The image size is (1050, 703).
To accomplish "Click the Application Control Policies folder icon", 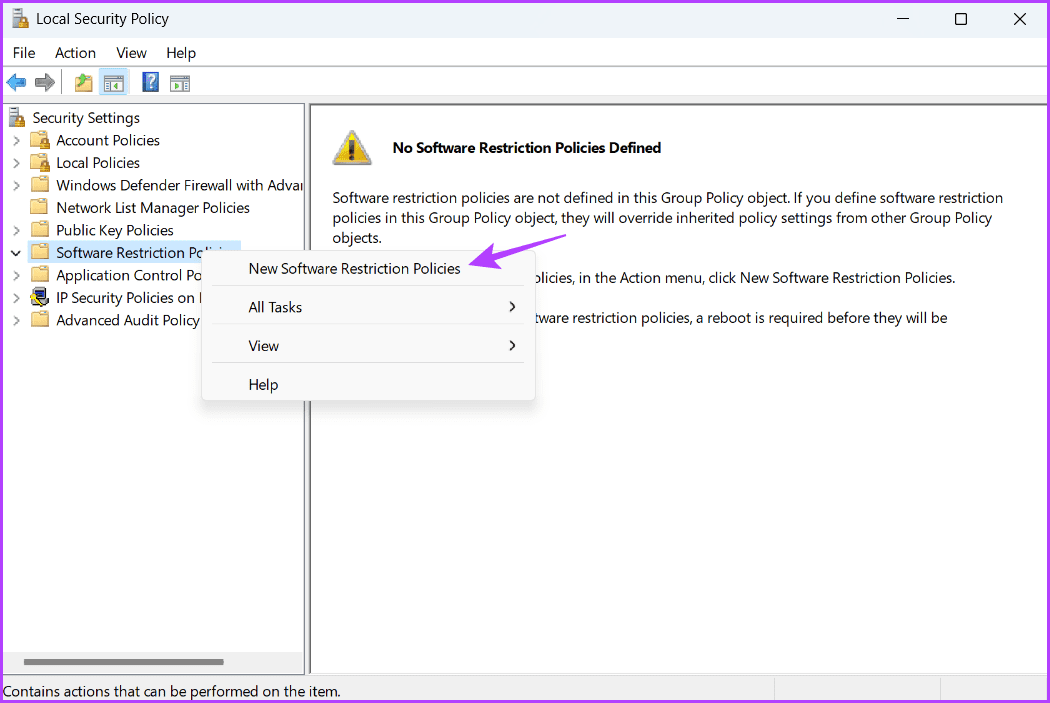I will (40, 275).
